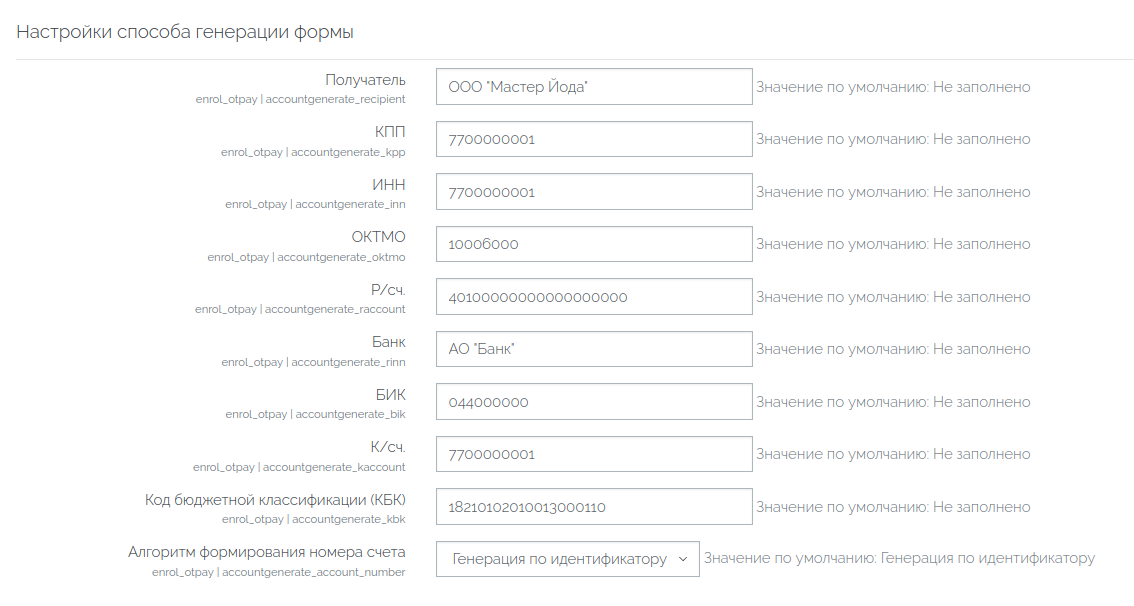Open the Генерация по идентификатору dropdown
The height and width of the screenshot is (606, 1134).
point(567,559)
